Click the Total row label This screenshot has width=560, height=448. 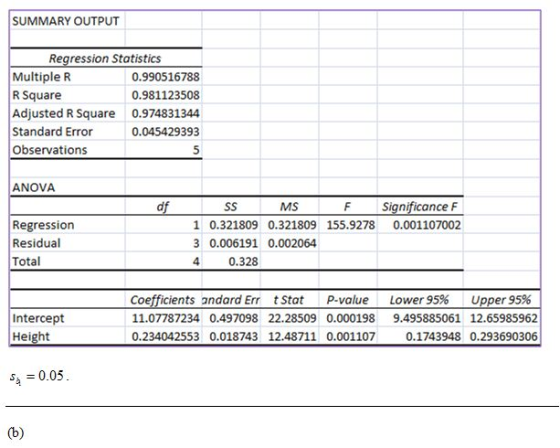pos(26,262)
